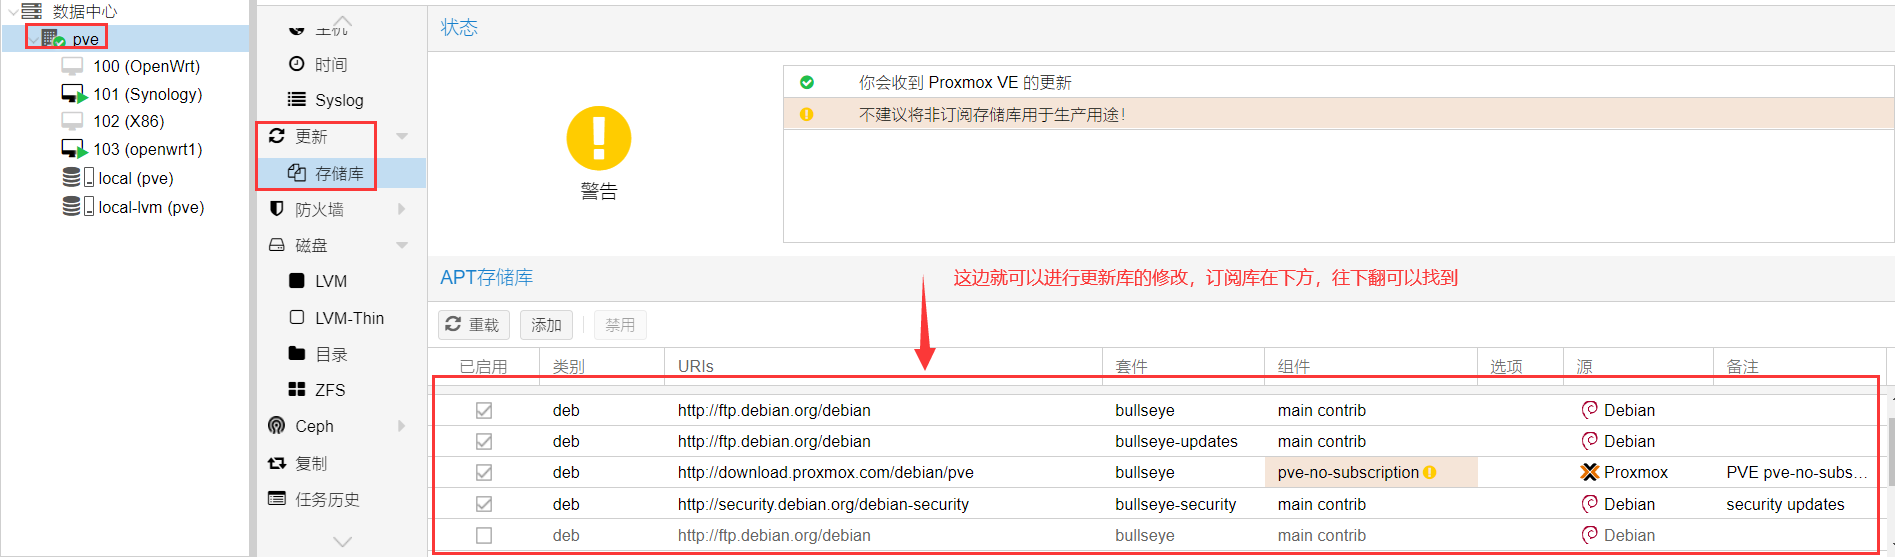Sort by the 备注 column header

pos(1799,366)
